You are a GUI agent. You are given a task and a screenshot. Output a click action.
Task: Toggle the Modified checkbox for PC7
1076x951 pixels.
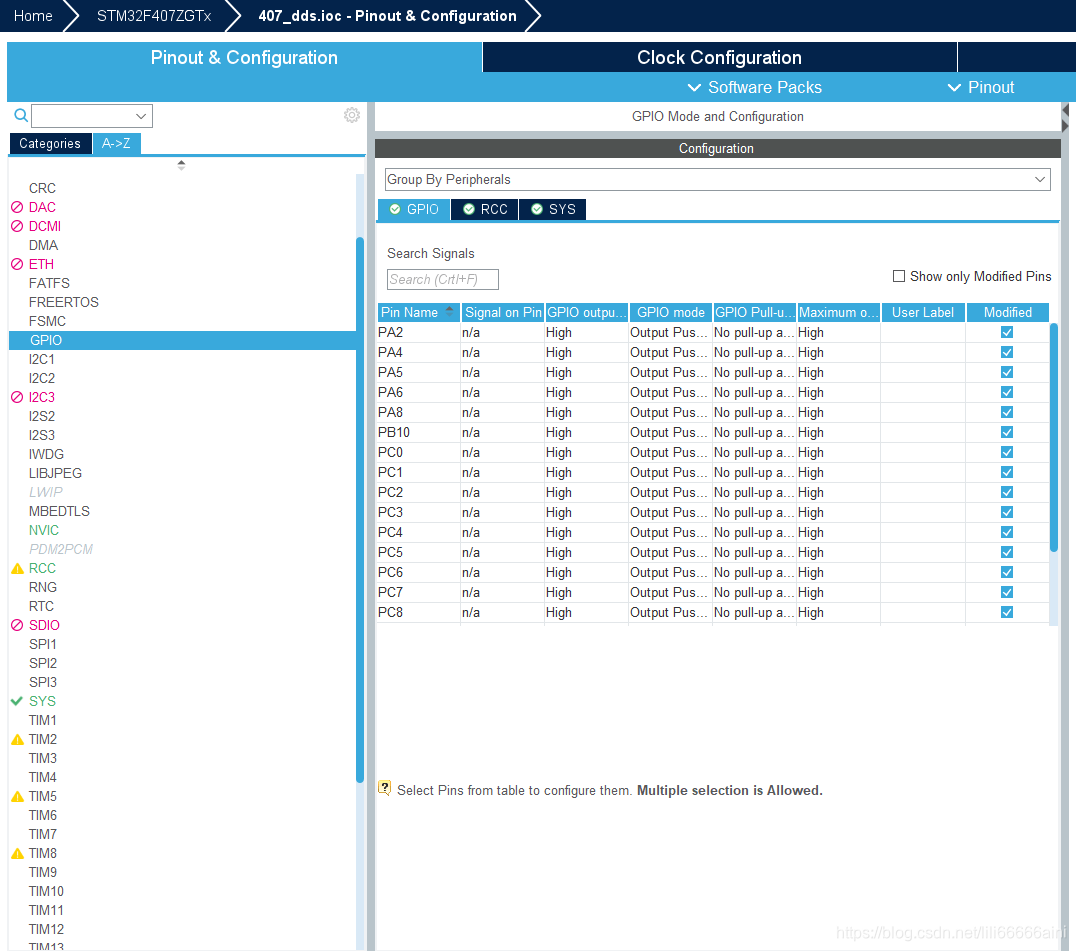click(1007, 592)
